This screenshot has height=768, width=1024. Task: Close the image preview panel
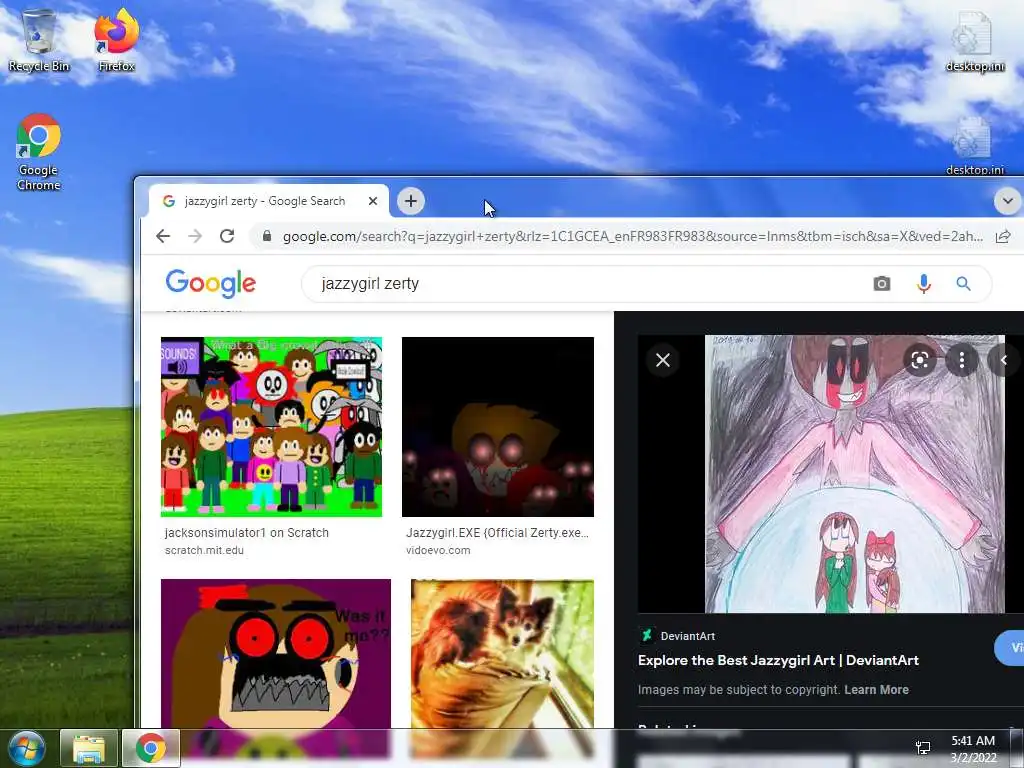click(663, 360)
